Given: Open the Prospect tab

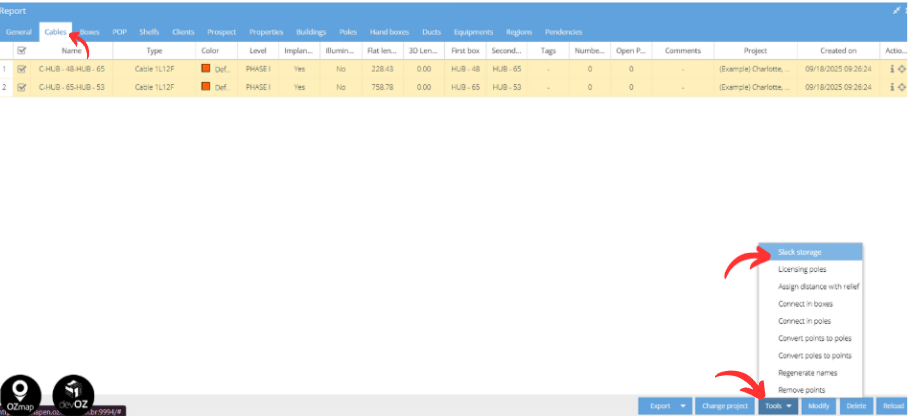Looking at the screenshot, I should tap(222, 32).
